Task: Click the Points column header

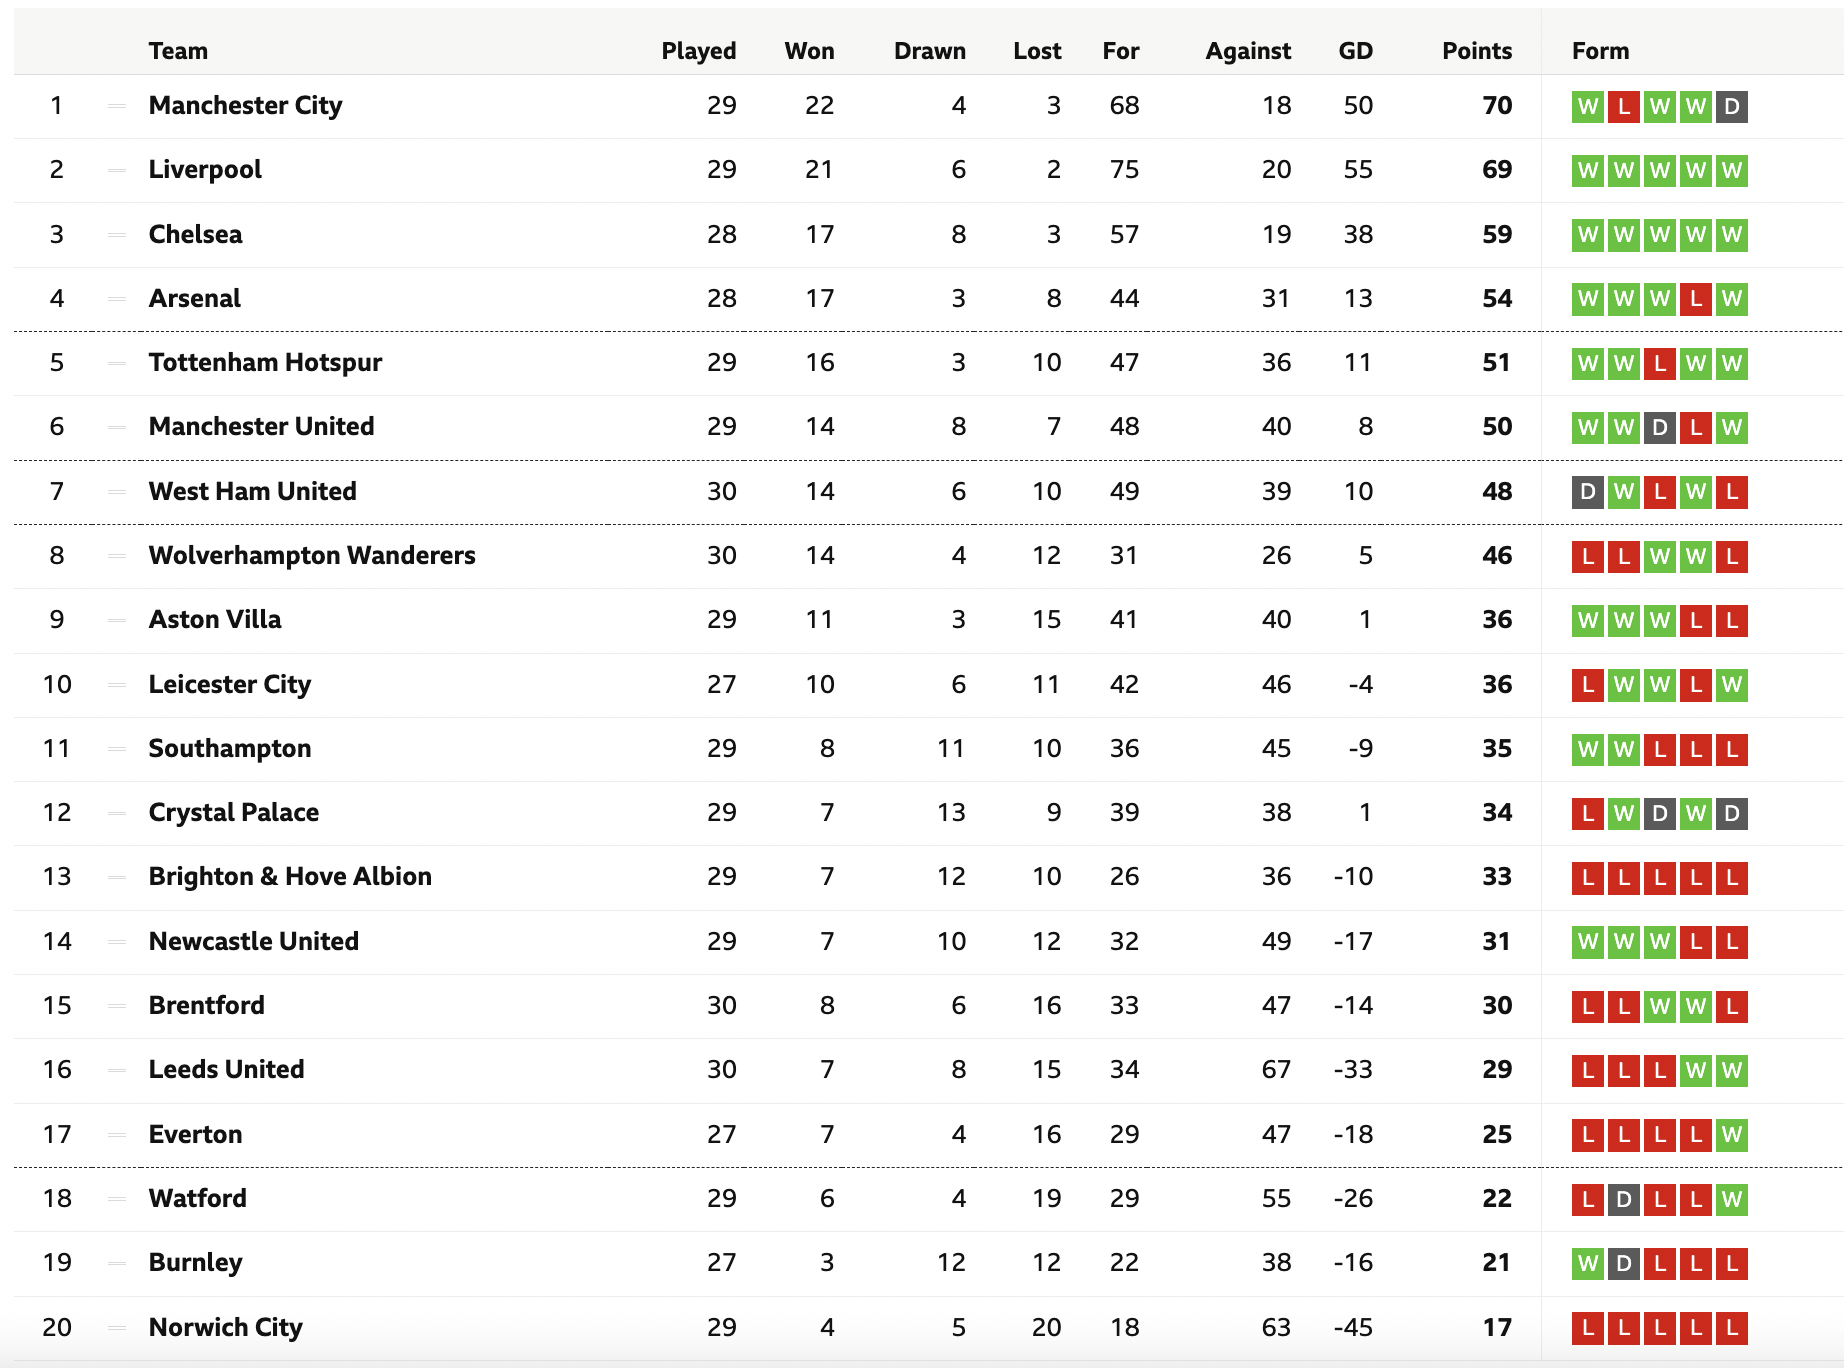Action: pyautogui.click(x=1476, y=51)
